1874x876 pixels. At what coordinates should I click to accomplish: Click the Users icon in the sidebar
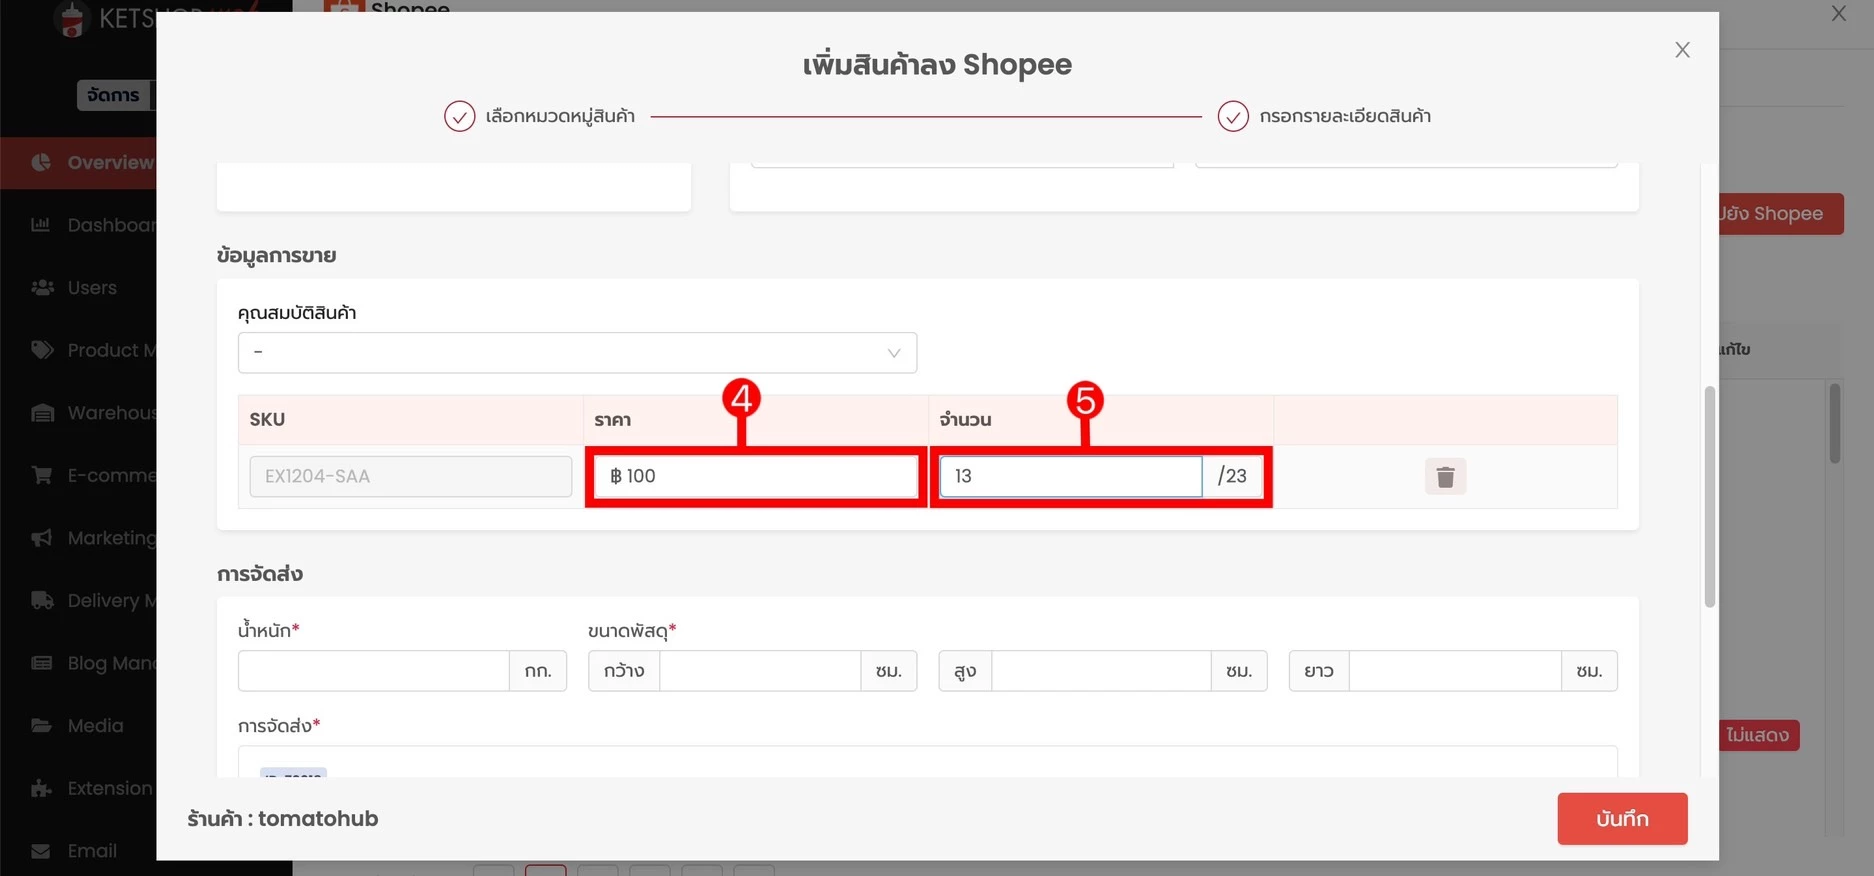point(42,288)
